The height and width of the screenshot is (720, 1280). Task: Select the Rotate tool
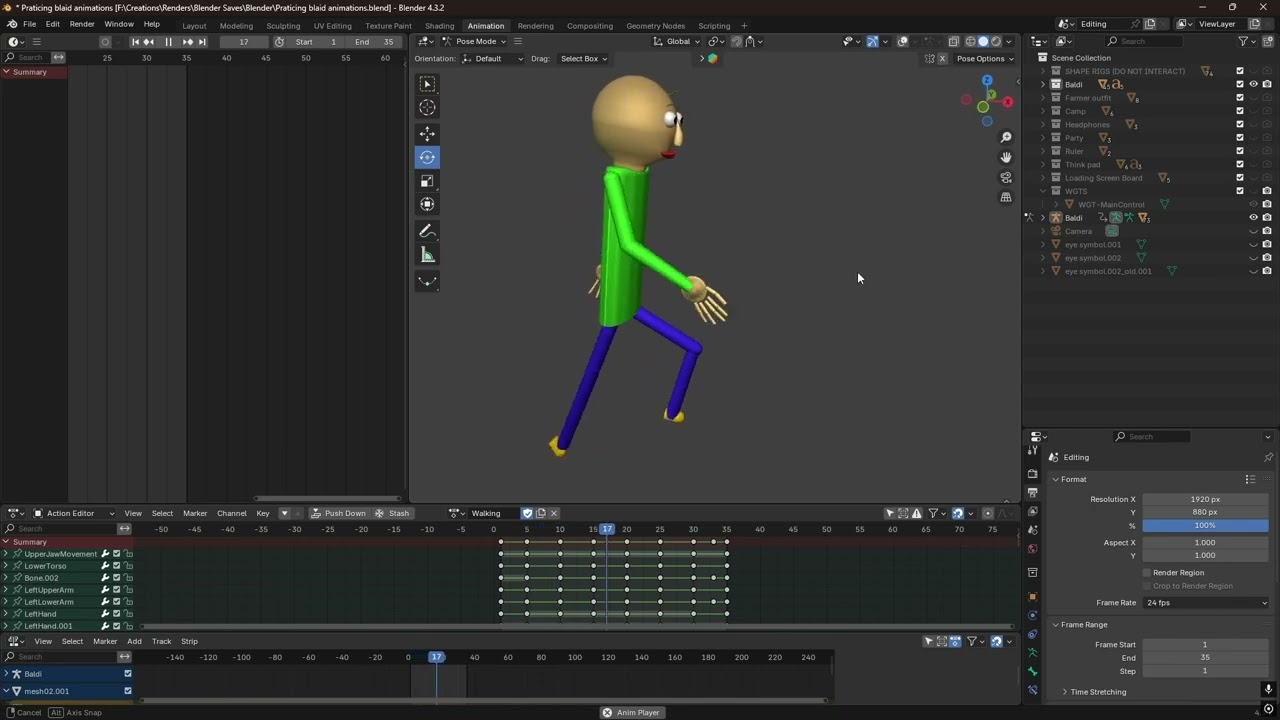(427, 157)
